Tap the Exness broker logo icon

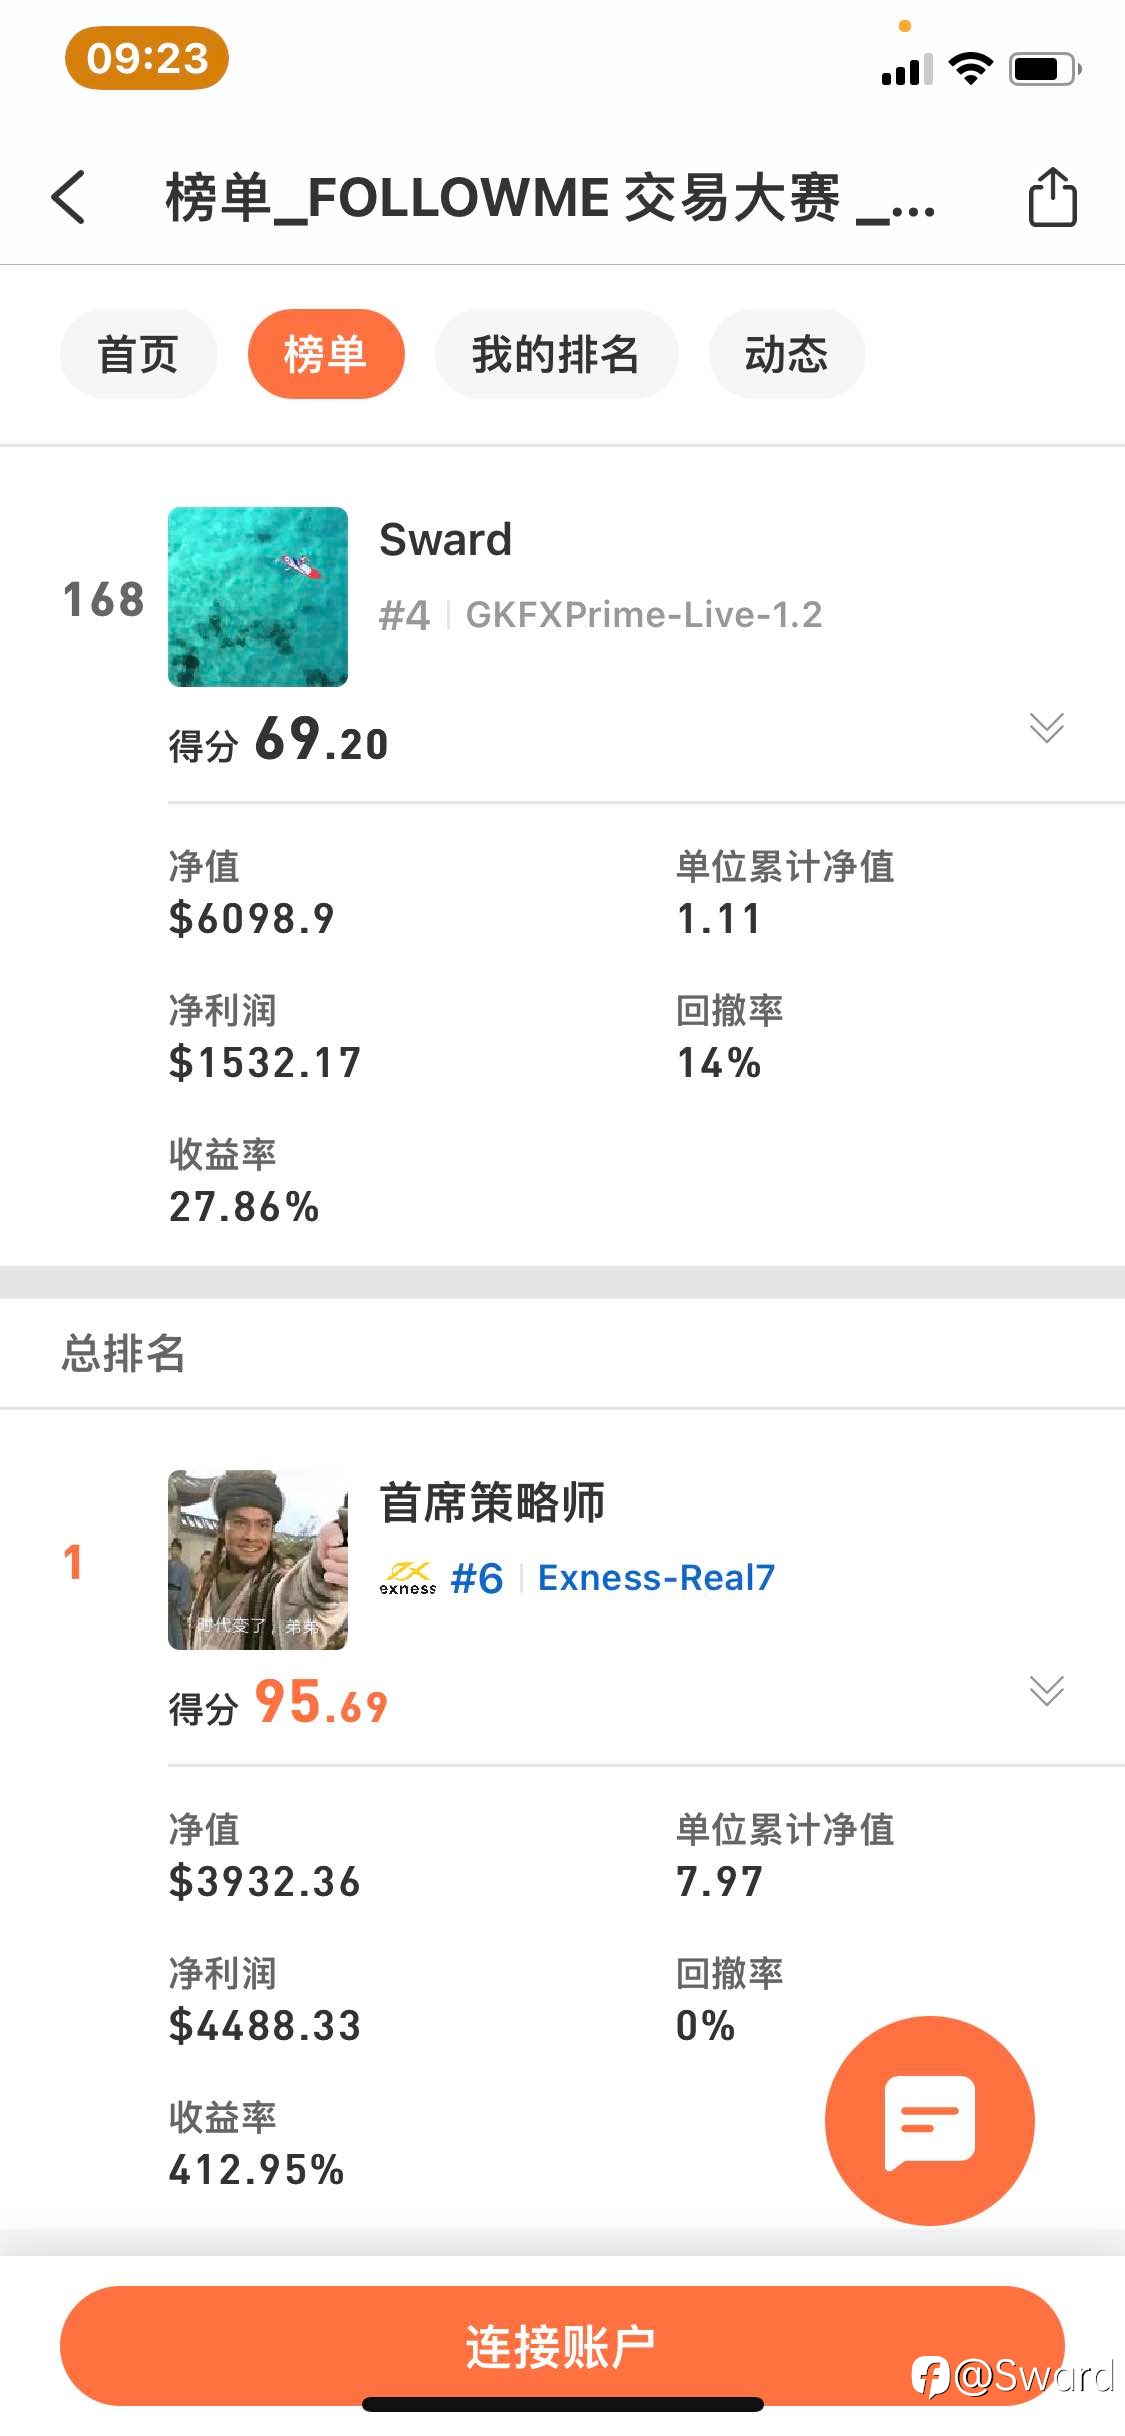(408, 1578)
